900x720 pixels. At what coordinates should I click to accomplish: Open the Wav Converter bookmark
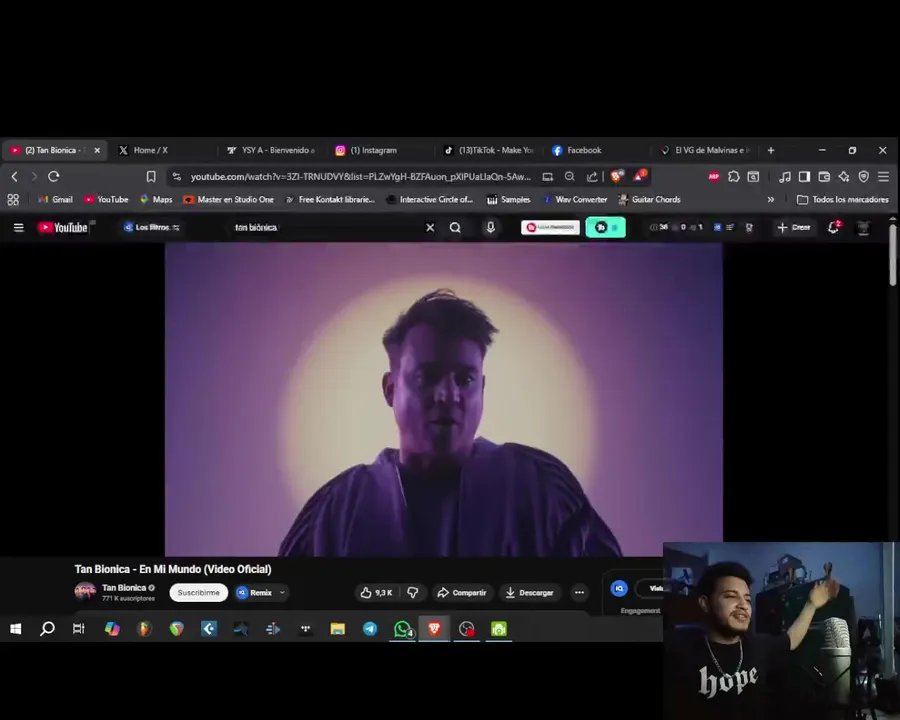[575, 199]
